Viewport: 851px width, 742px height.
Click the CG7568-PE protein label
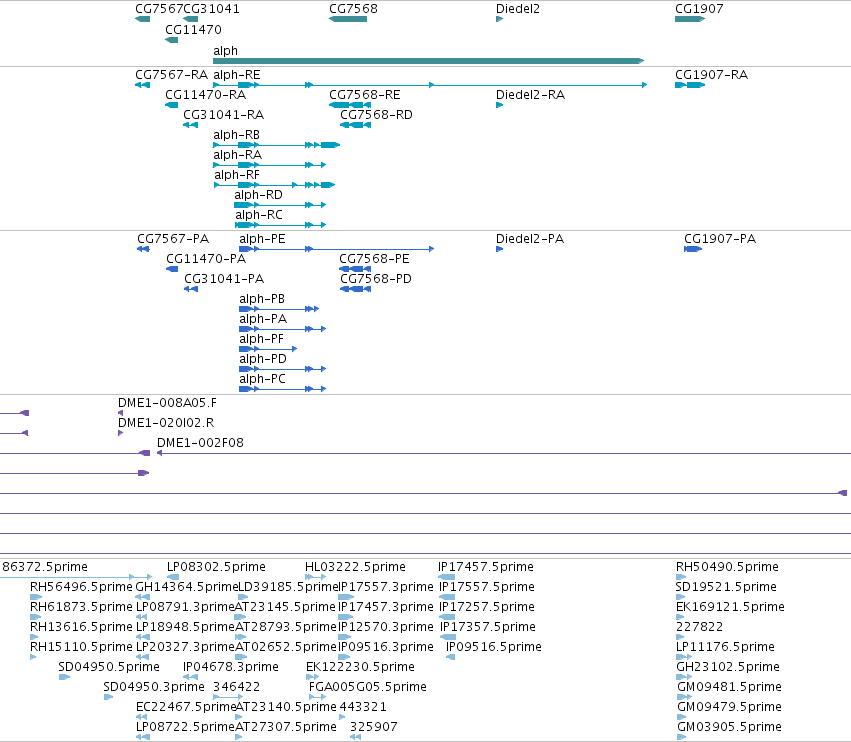pyautogui.click(x=374, y=258)
